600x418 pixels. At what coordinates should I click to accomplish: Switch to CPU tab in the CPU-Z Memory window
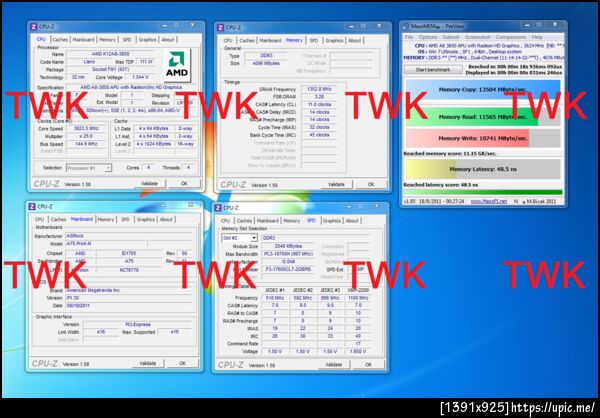point(228,41)
